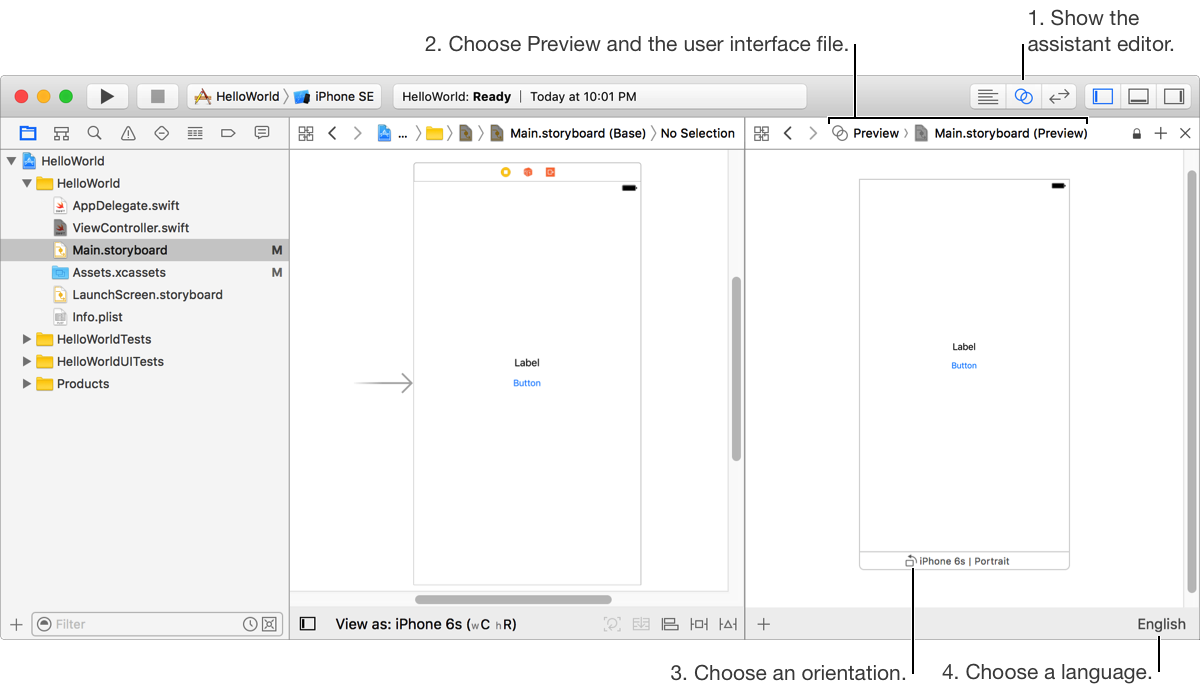
Task: Show the standard editor
Action: click(x=988, y=96)
